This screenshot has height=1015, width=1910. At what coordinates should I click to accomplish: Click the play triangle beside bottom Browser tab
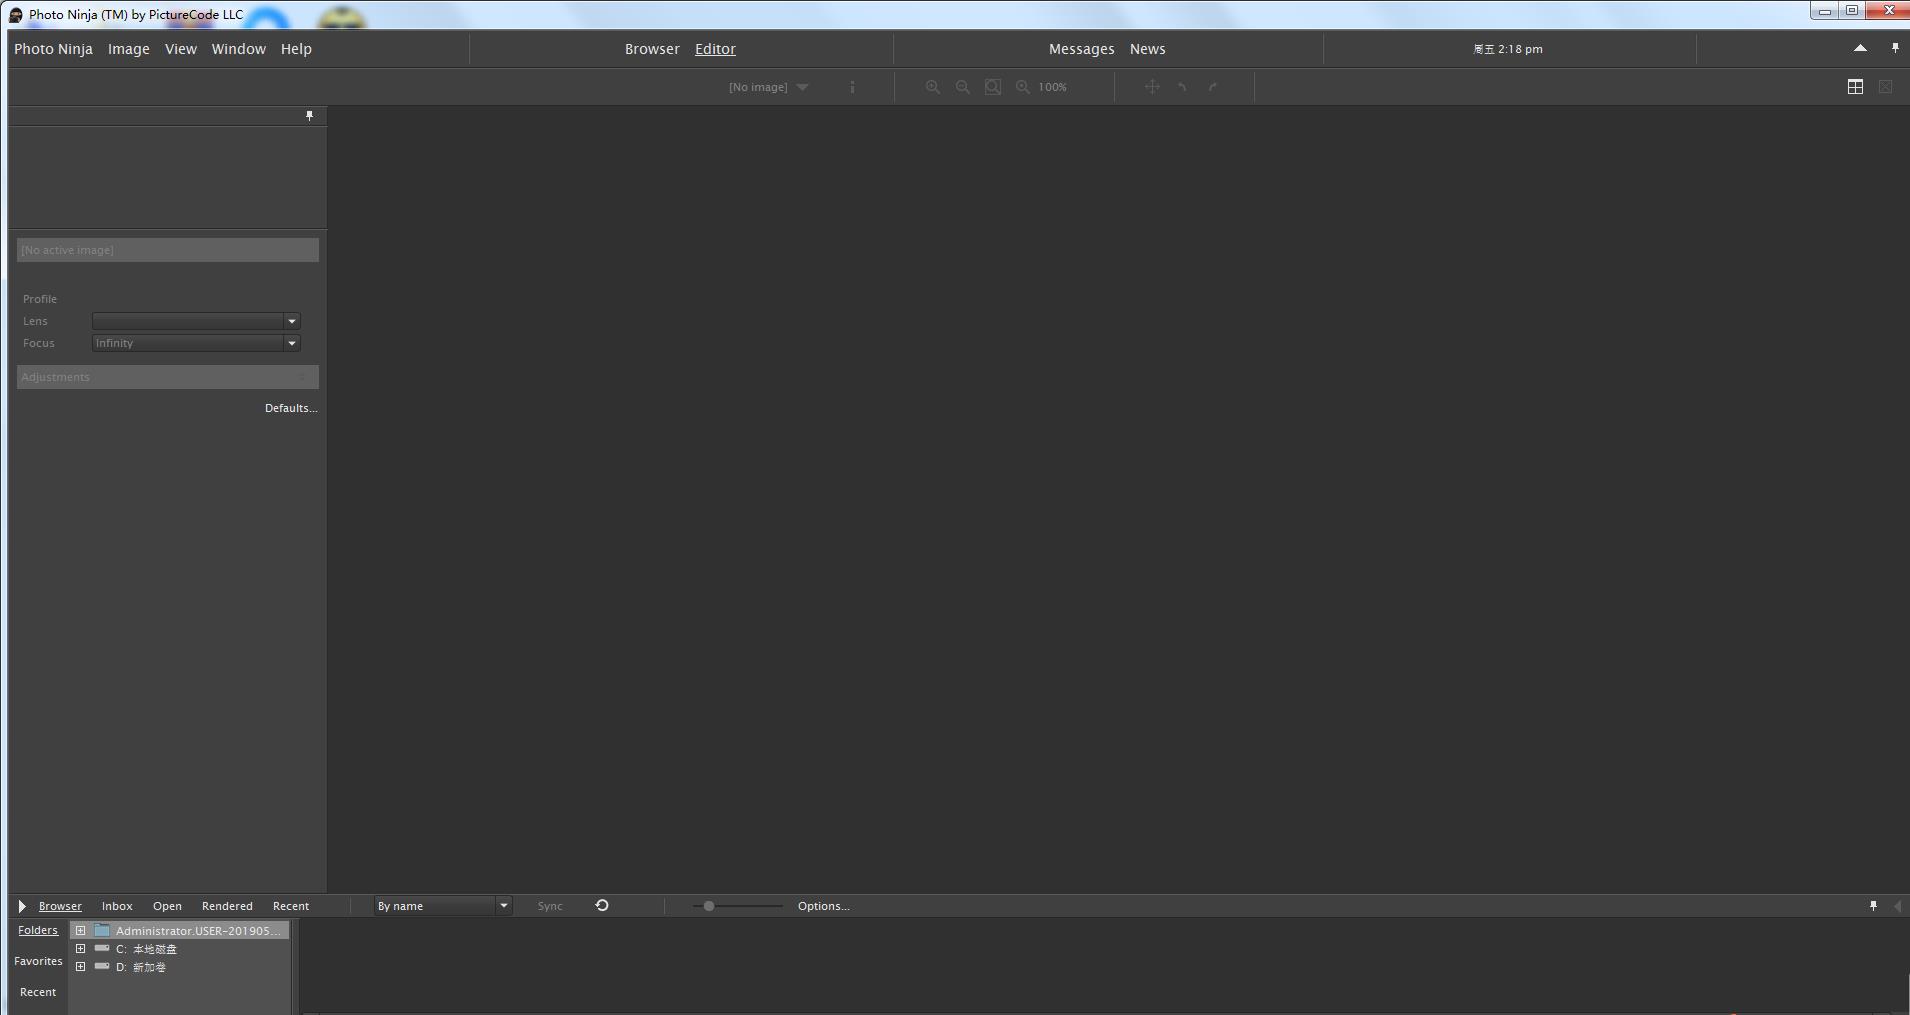(x=22, y=906)
